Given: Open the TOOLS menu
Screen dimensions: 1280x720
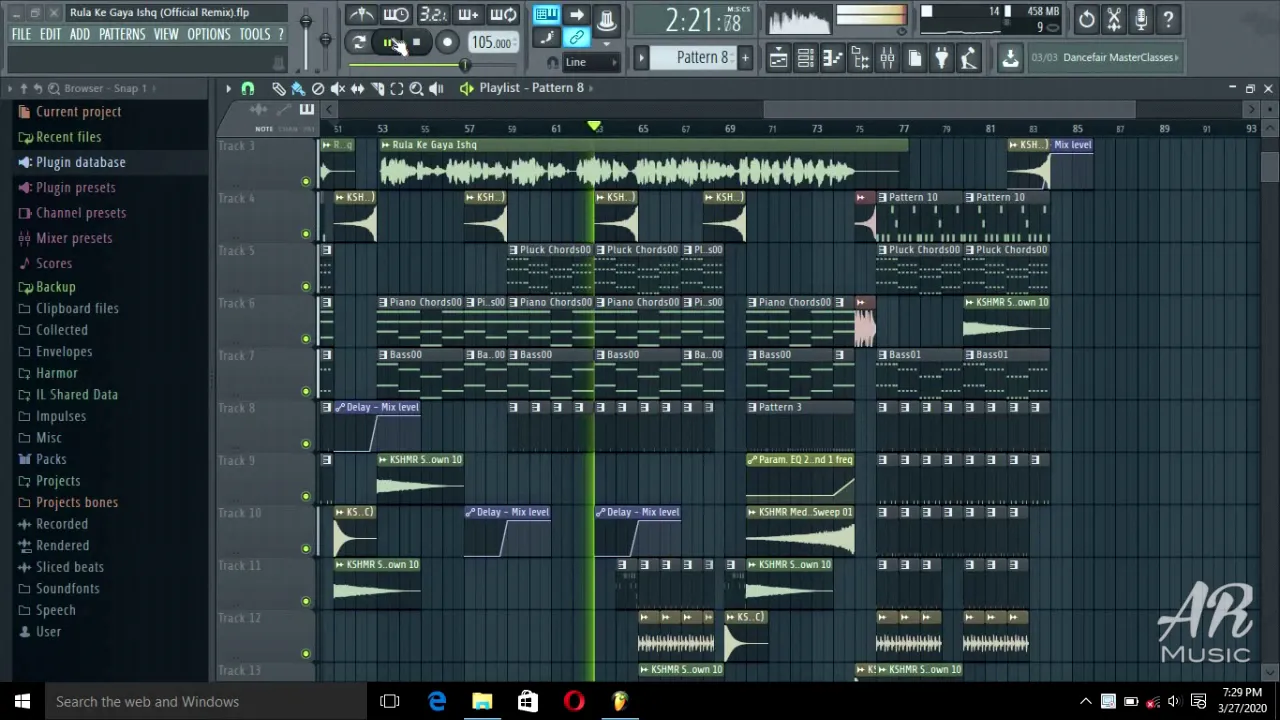Looking at the screenshot, I should (x=255, y=35).
